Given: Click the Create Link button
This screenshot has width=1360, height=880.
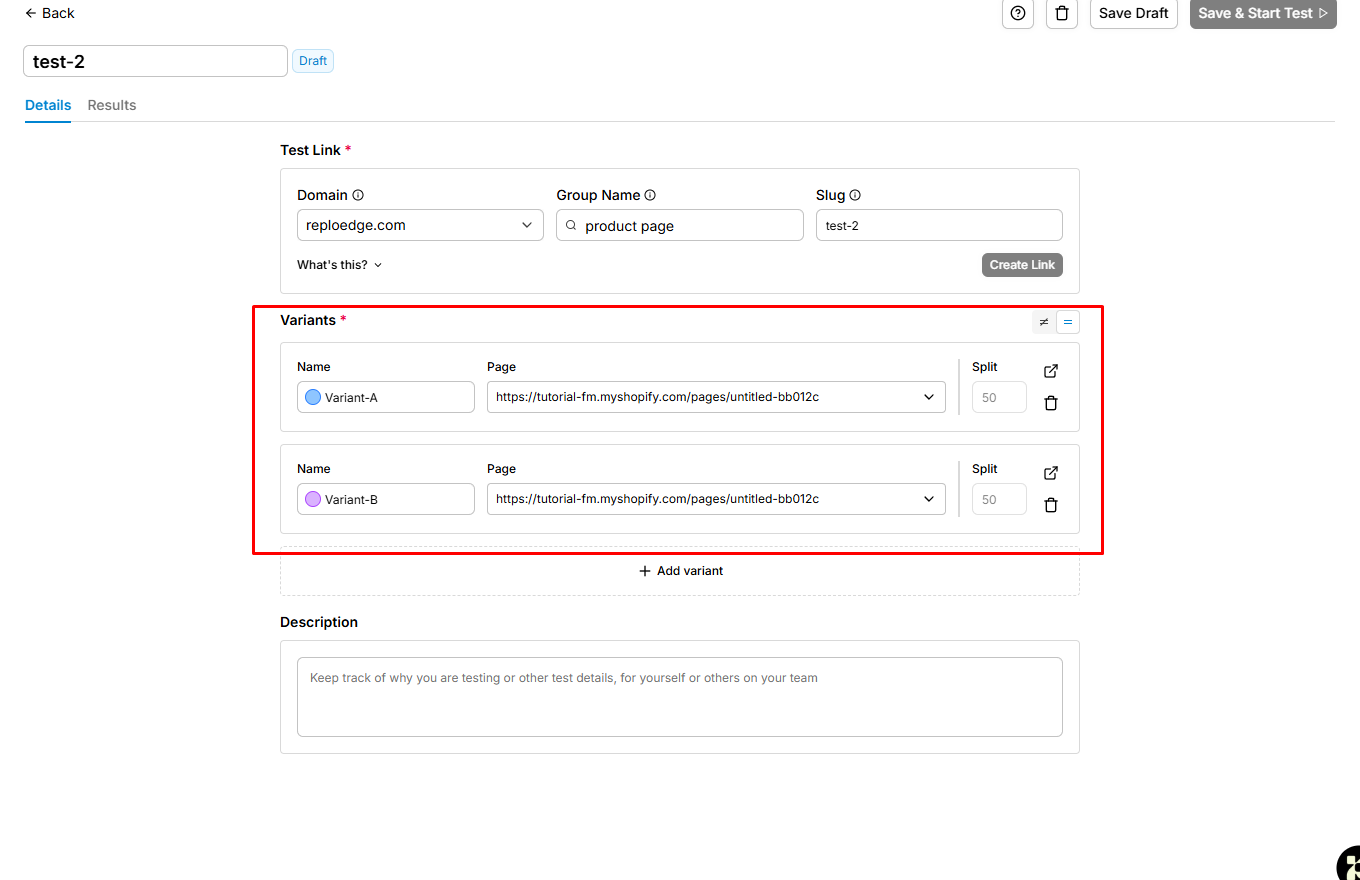Looking at the screenshot, I should (x=1022, y=265).
